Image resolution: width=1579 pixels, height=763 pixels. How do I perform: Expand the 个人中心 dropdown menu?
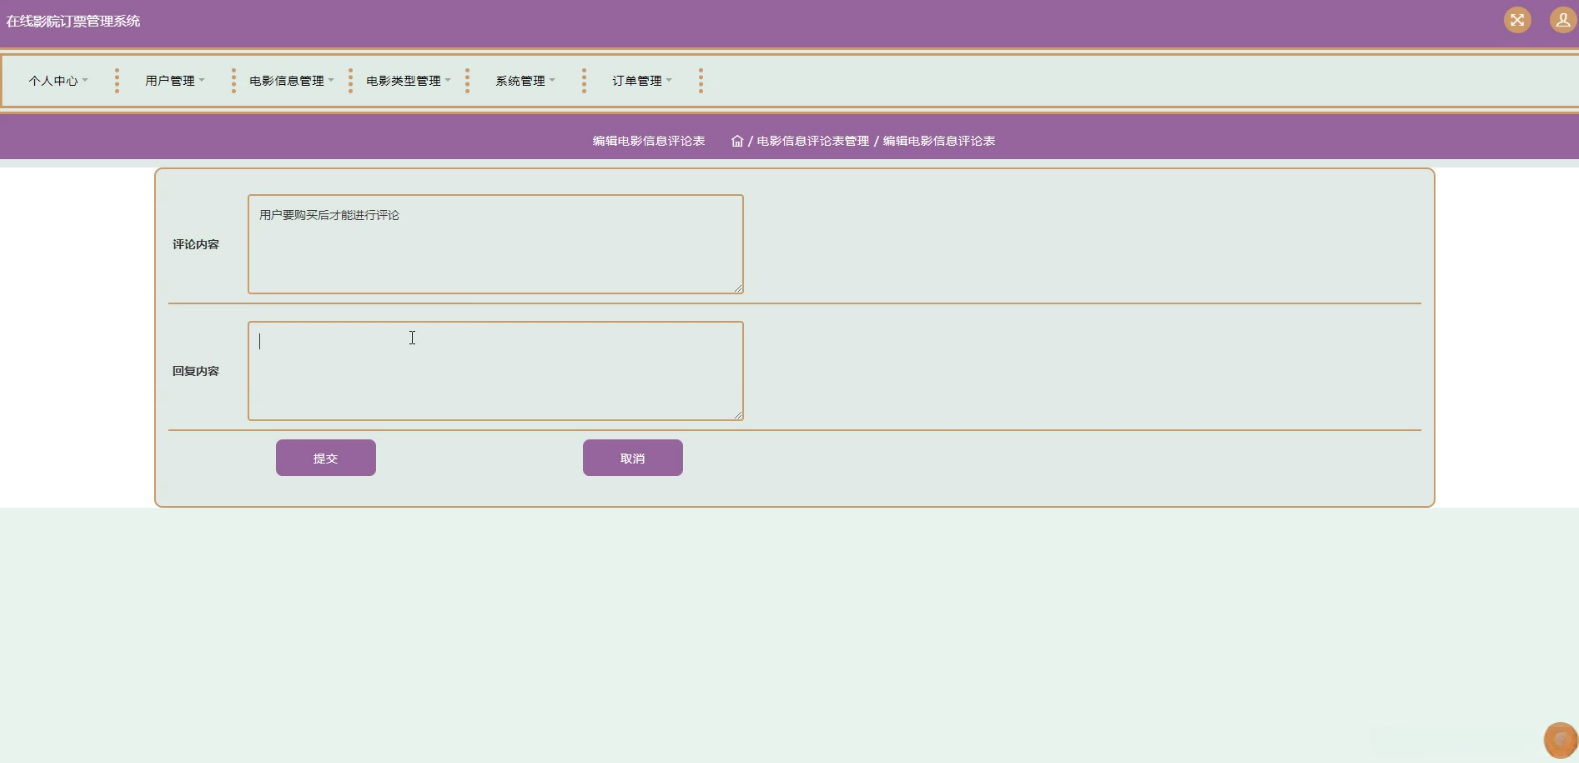click(58, 81)
